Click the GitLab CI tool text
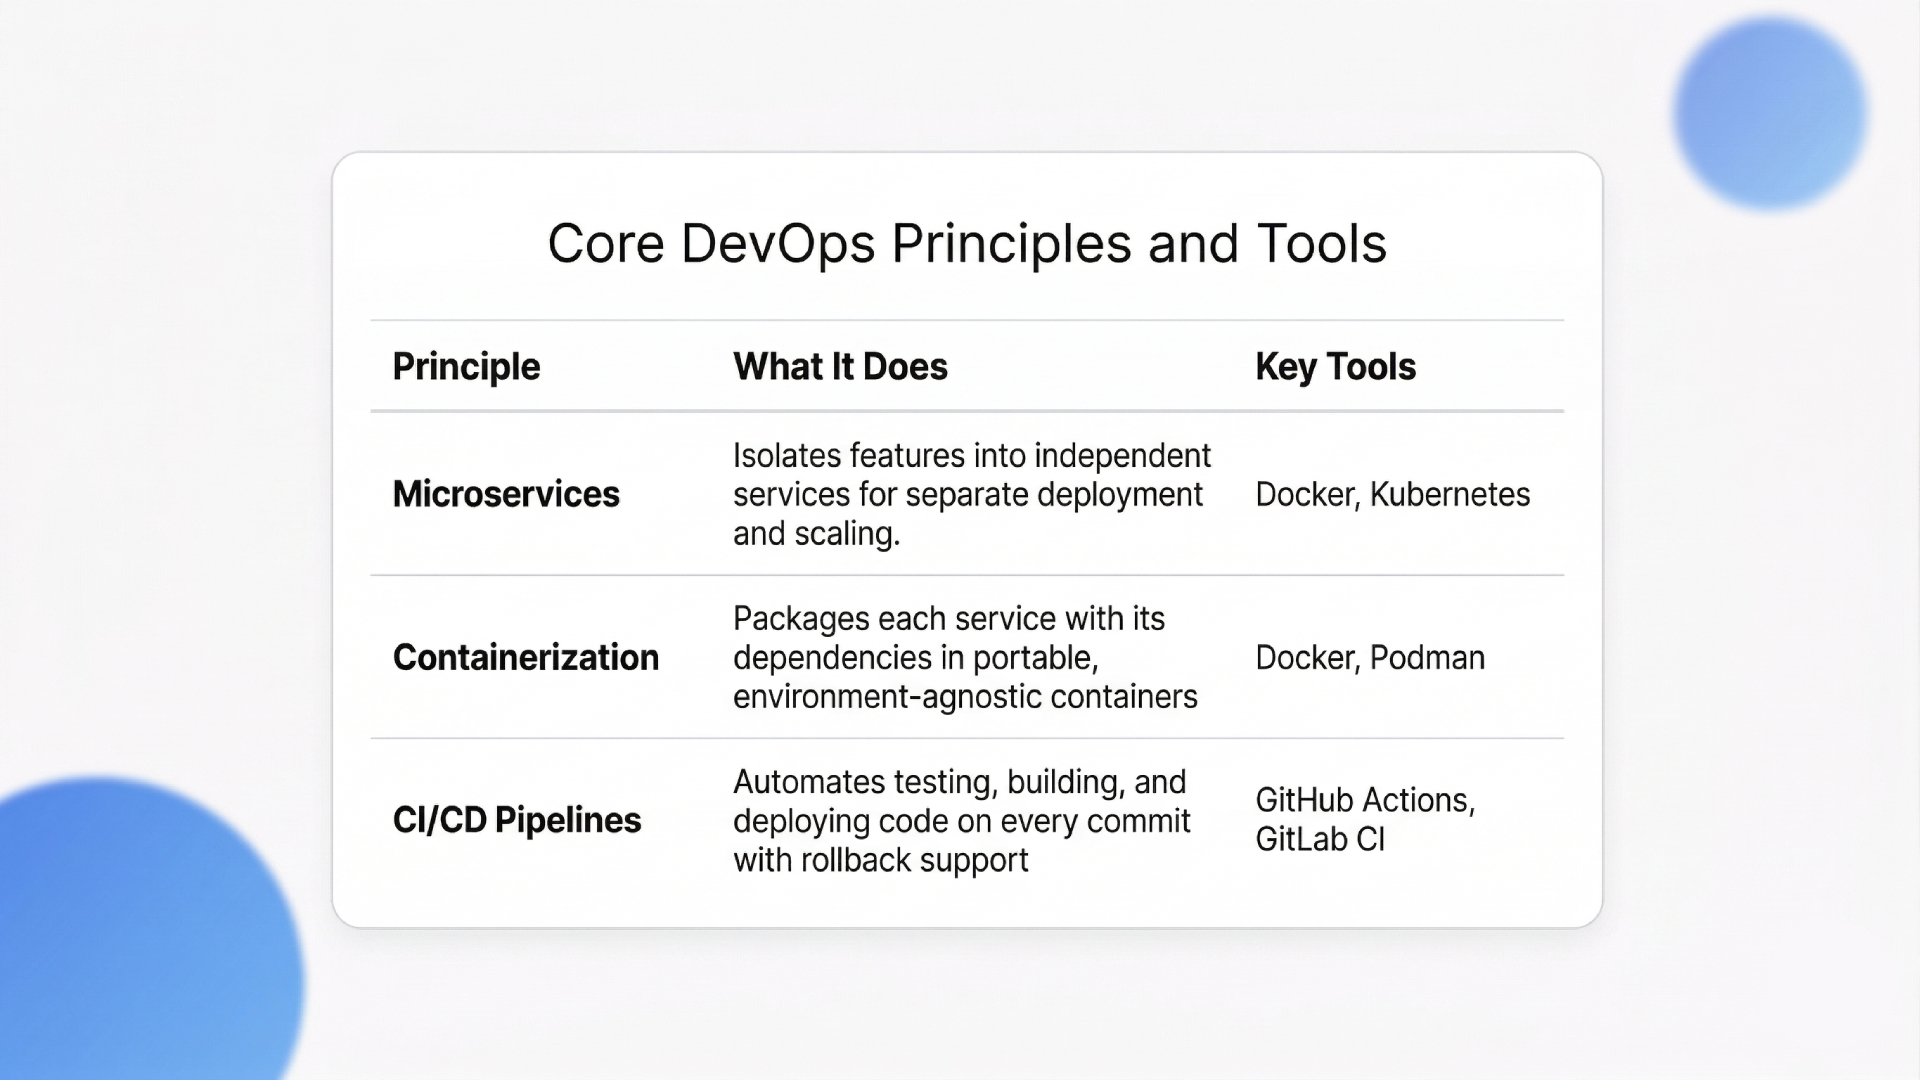The width and height of the screenshot is (1920, 1080). coord(1320,840)
